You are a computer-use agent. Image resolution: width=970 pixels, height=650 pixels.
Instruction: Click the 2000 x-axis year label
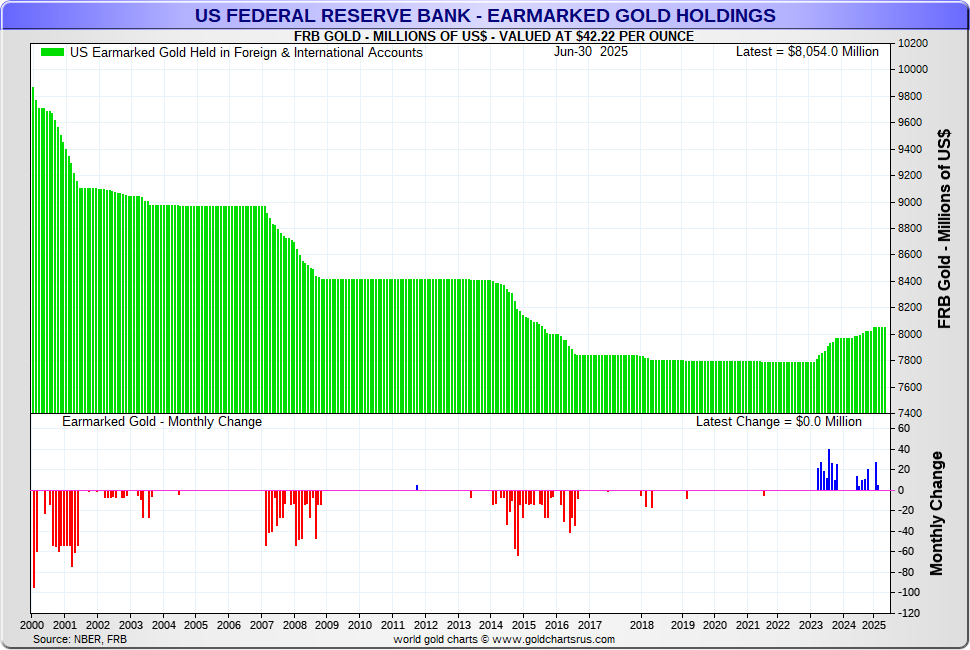pos(32,625)
